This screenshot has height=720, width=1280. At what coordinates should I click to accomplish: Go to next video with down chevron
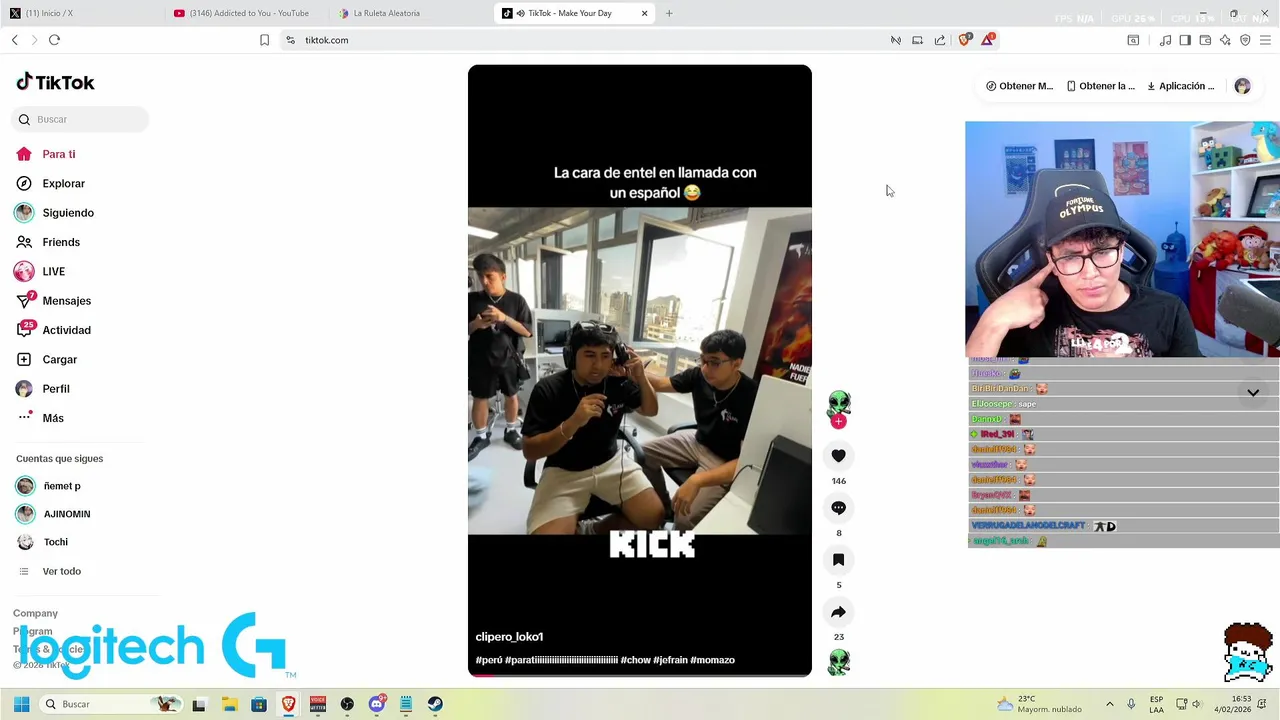click(x=1253, y=393)
